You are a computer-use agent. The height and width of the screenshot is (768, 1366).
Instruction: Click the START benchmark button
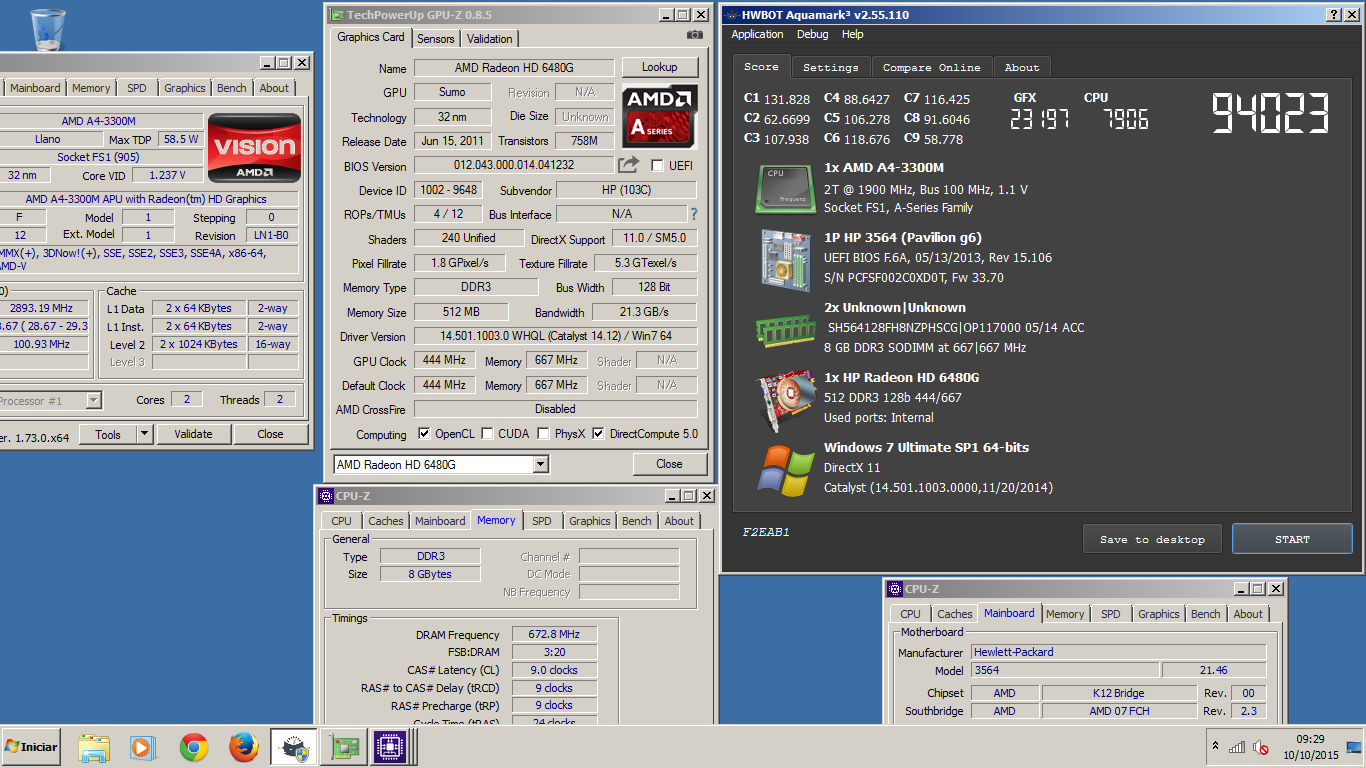tap(1292, 539)
